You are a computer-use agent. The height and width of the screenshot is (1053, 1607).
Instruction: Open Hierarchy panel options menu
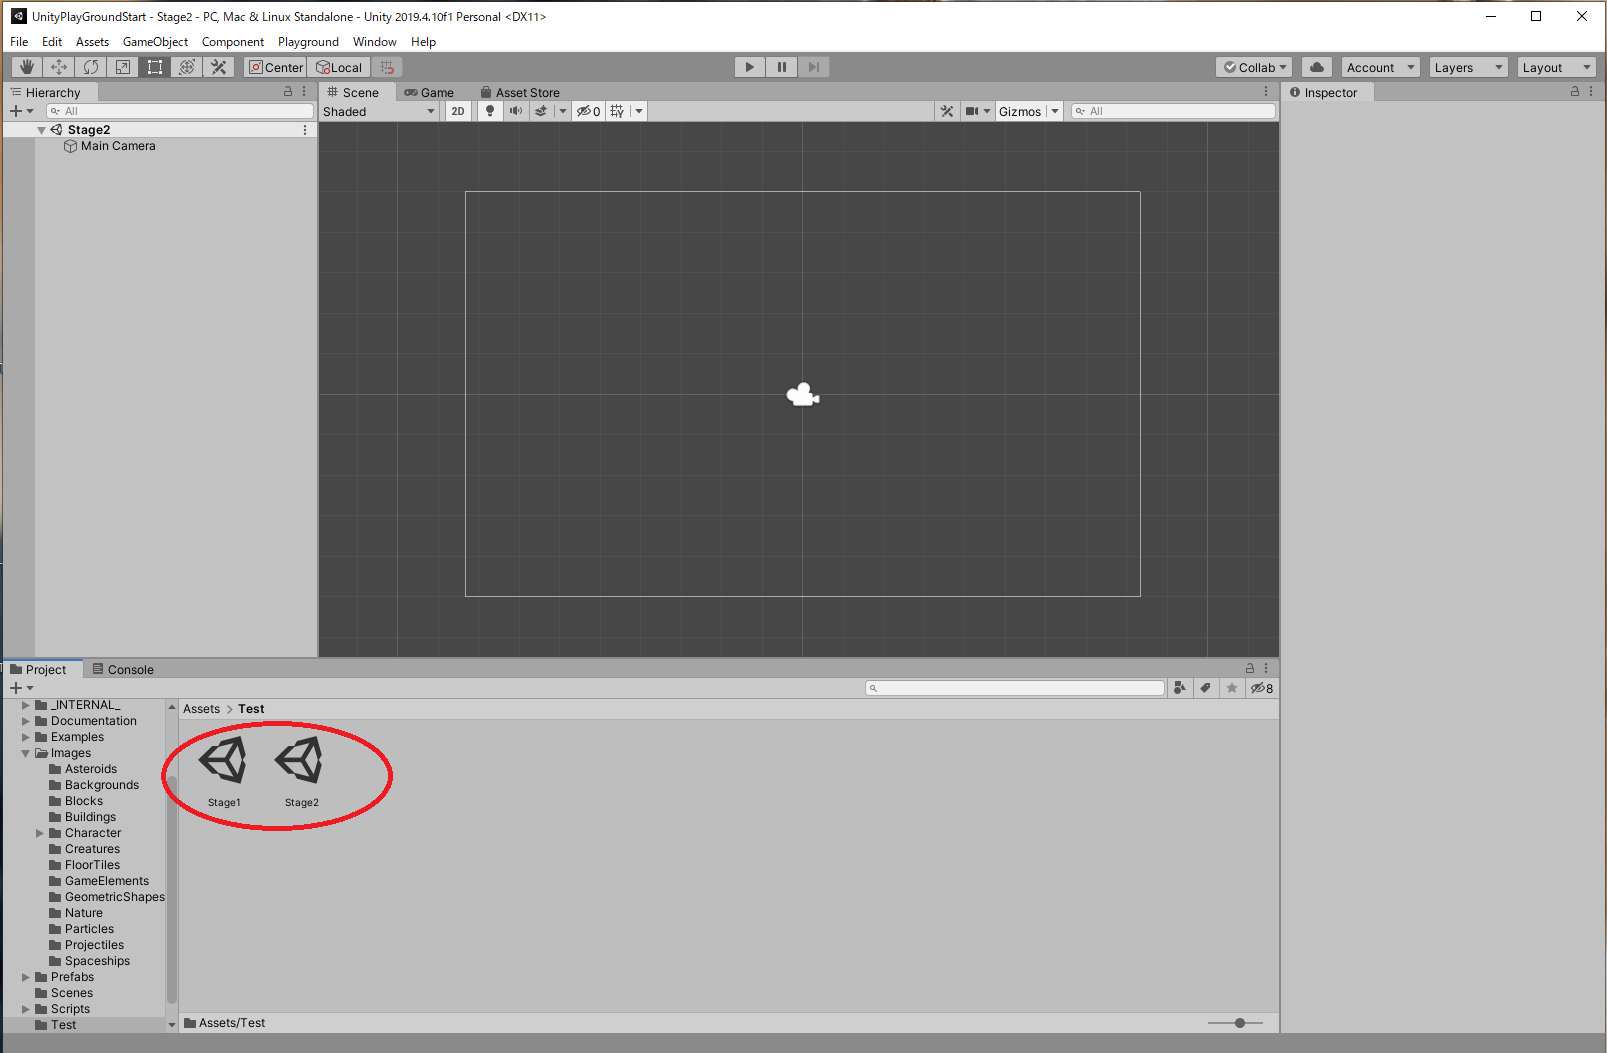coord(305,91)
